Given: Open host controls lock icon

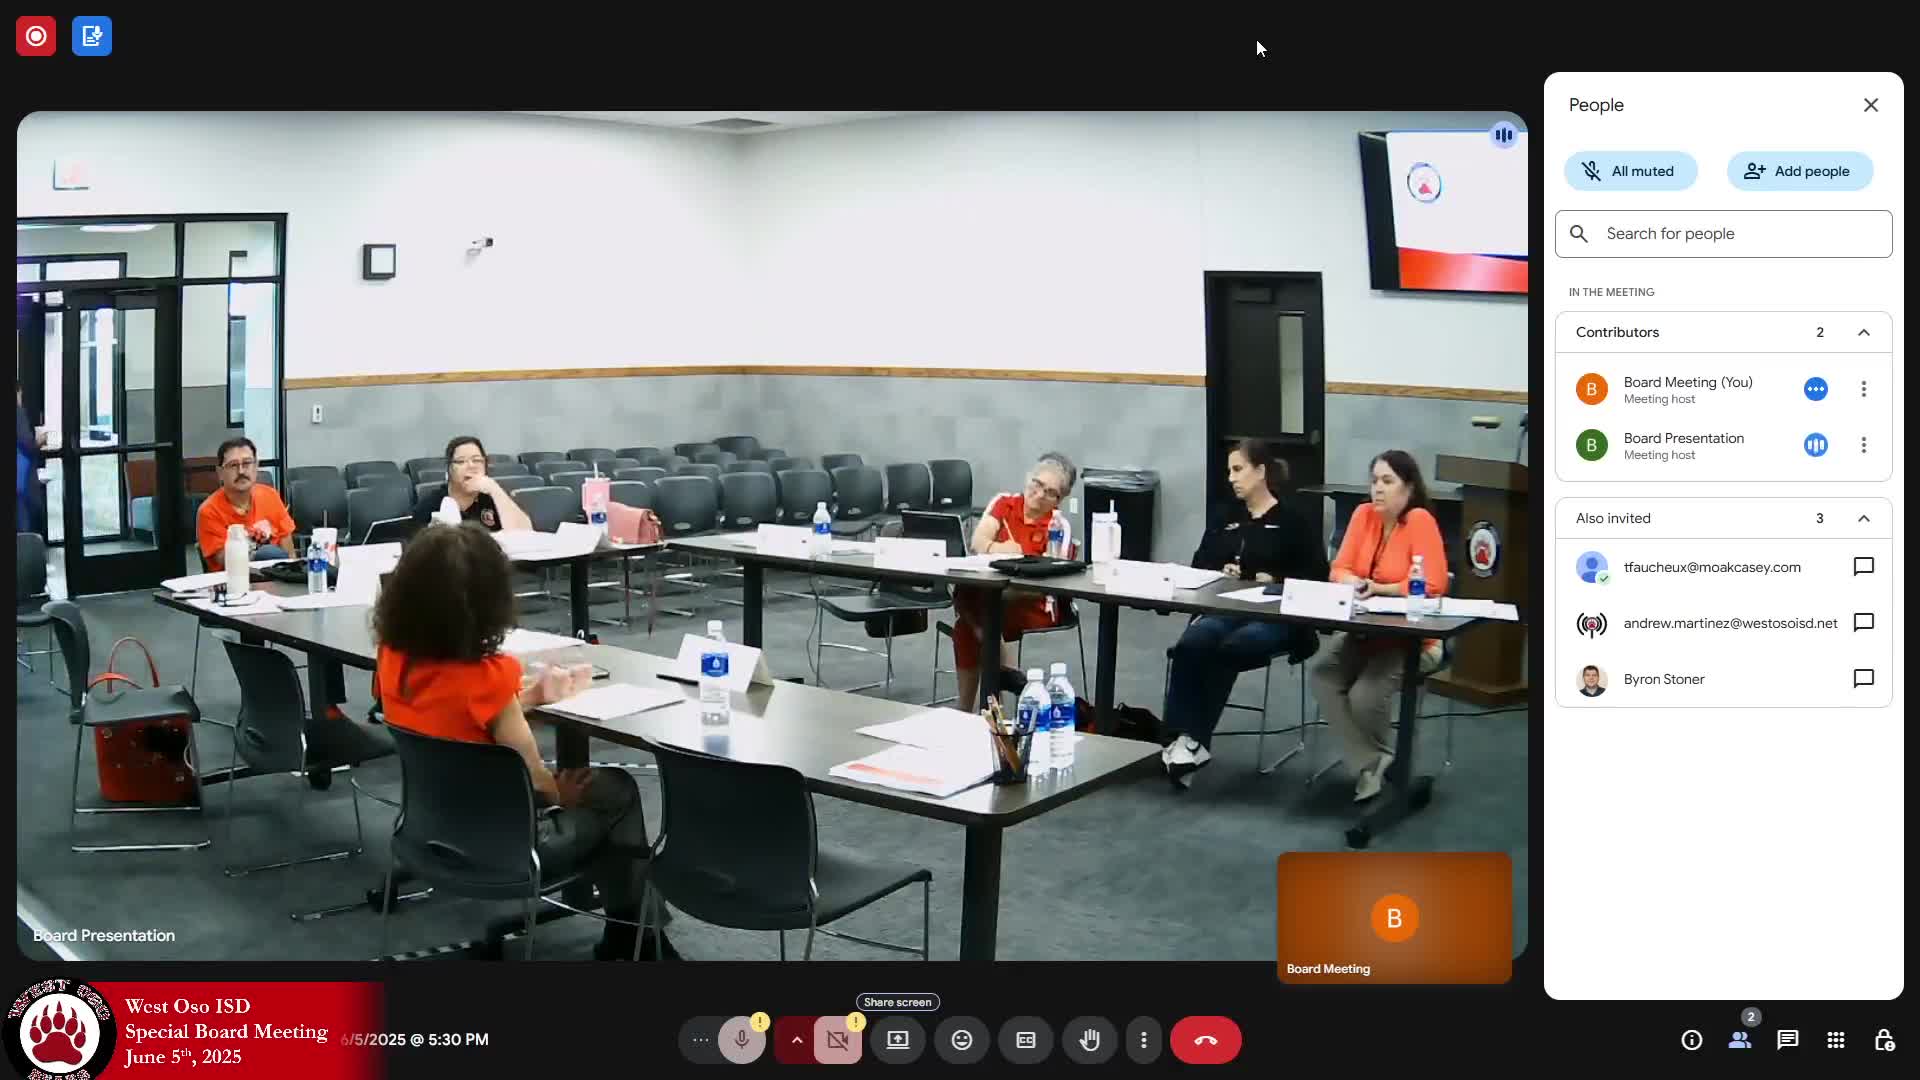Looking at the screenshot, I should pos(1884,1040).
